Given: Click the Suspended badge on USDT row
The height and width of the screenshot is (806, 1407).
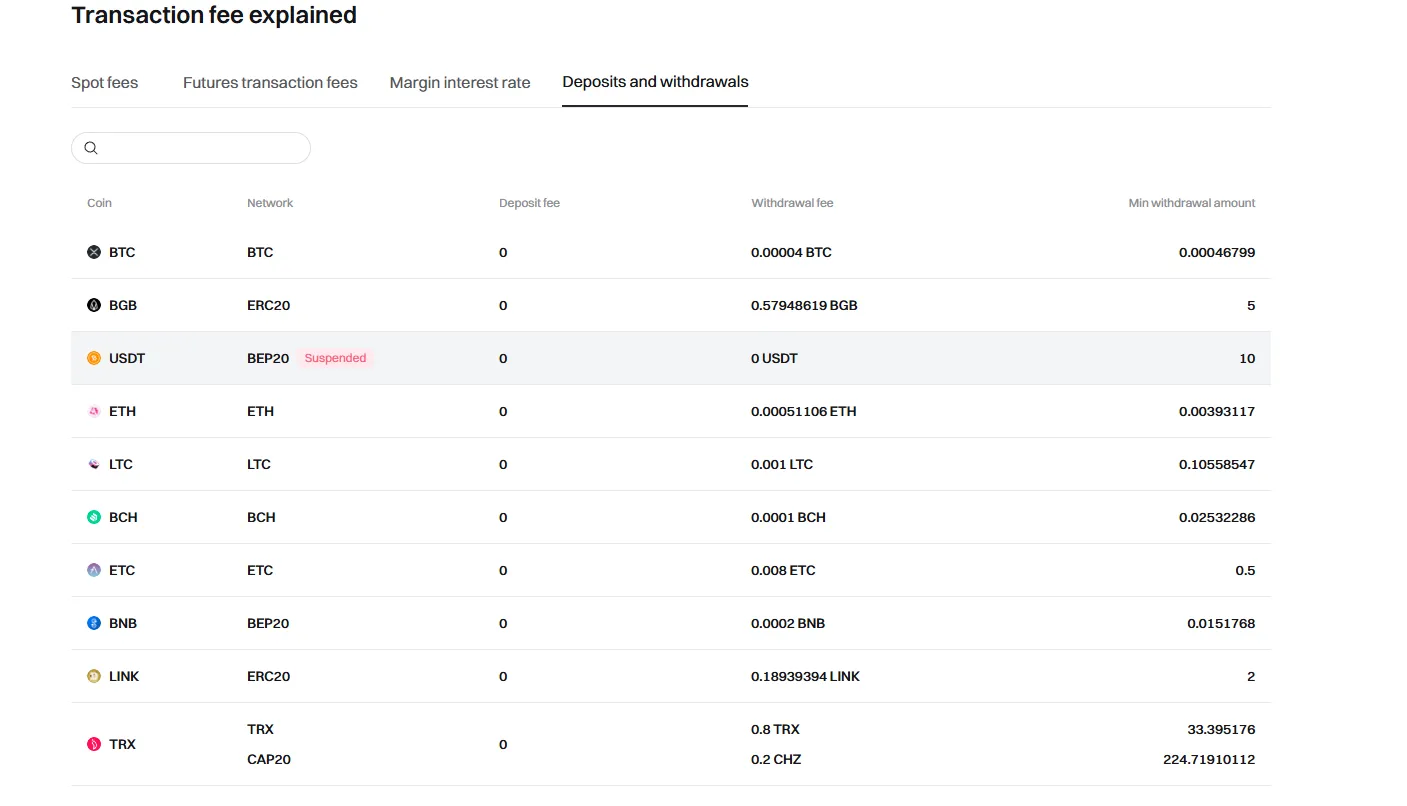Looking at the screenshot, I should tap(335, 358).
